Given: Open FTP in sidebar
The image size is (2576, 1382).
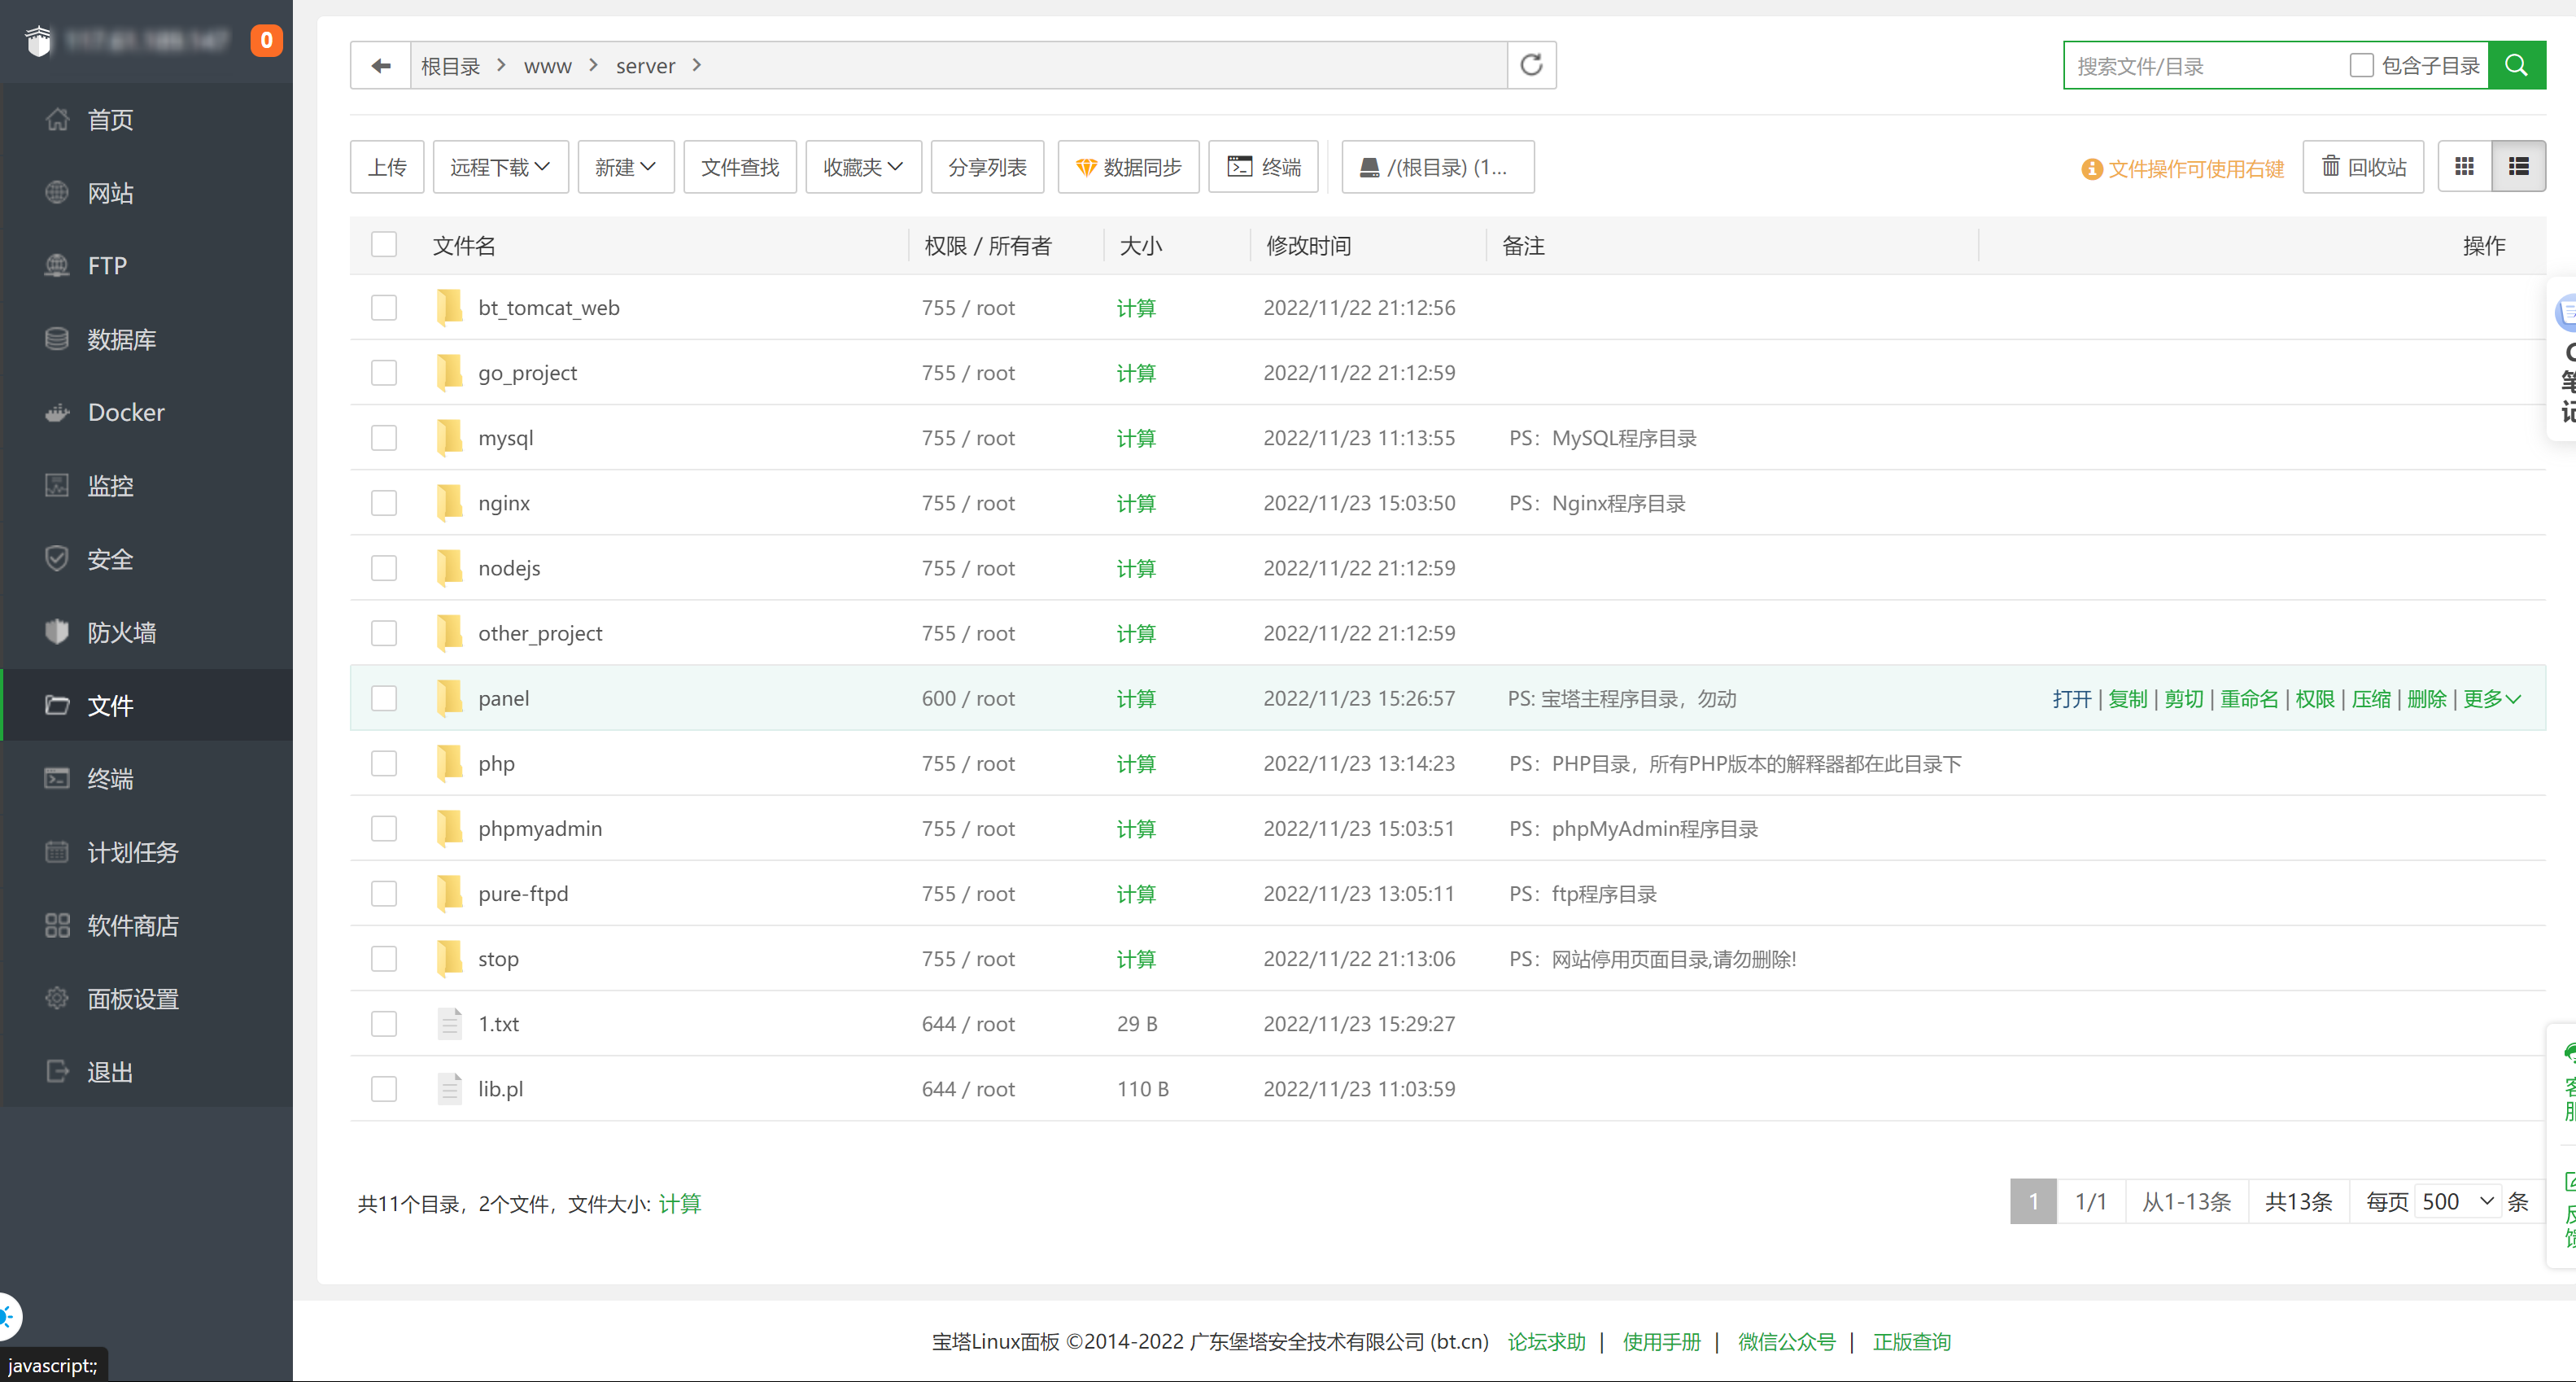Looking at the screenshot, I should pyautogui.click(x=147, y=266).
